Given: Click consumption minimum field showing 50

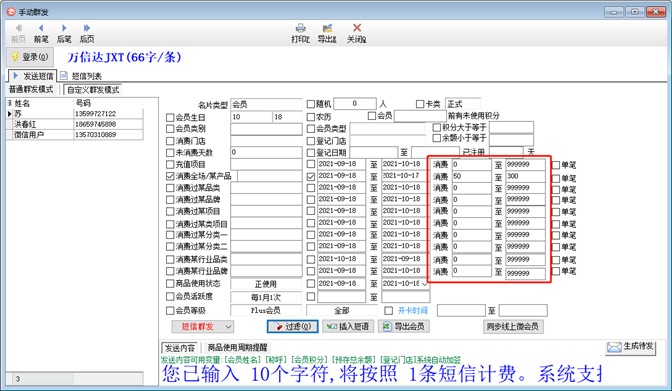Looking at the screenshot, I should 471,176.
